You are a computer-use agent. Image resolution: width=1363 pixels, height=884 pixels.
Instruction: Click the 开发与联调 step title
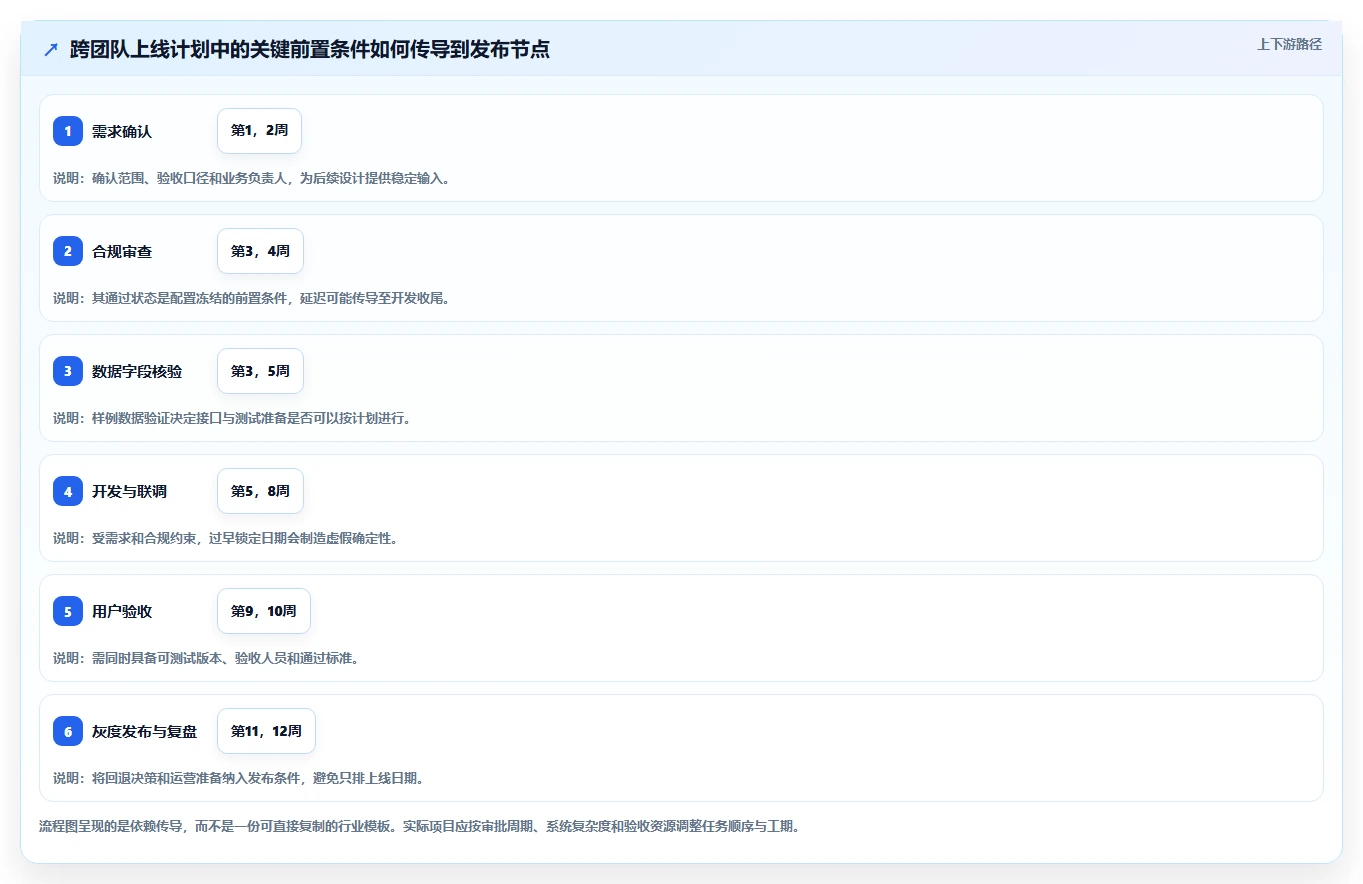click(129, 492)
